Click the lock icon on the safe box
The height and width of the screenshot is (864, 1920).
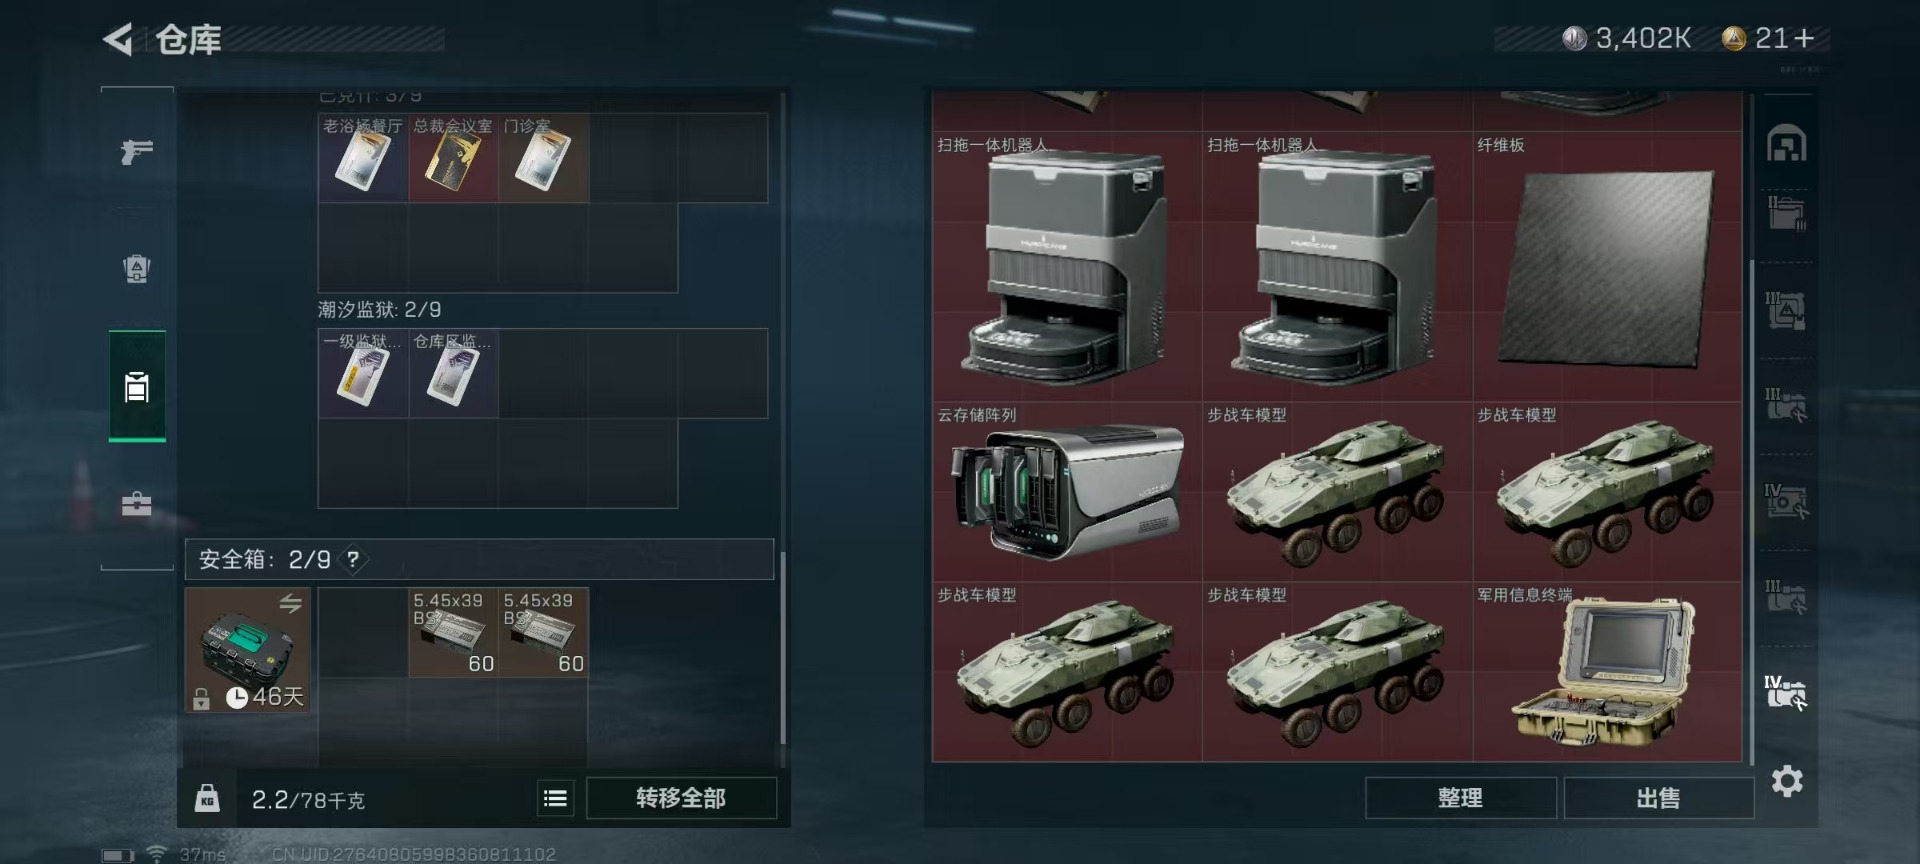coord(201,698)
